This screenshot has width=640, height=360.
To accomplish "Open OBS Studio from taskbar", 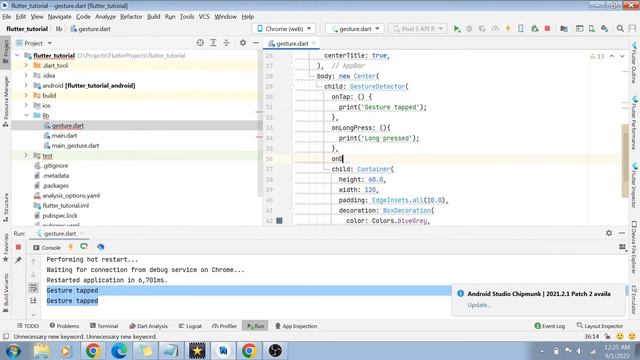I will [x=275, y=351].
